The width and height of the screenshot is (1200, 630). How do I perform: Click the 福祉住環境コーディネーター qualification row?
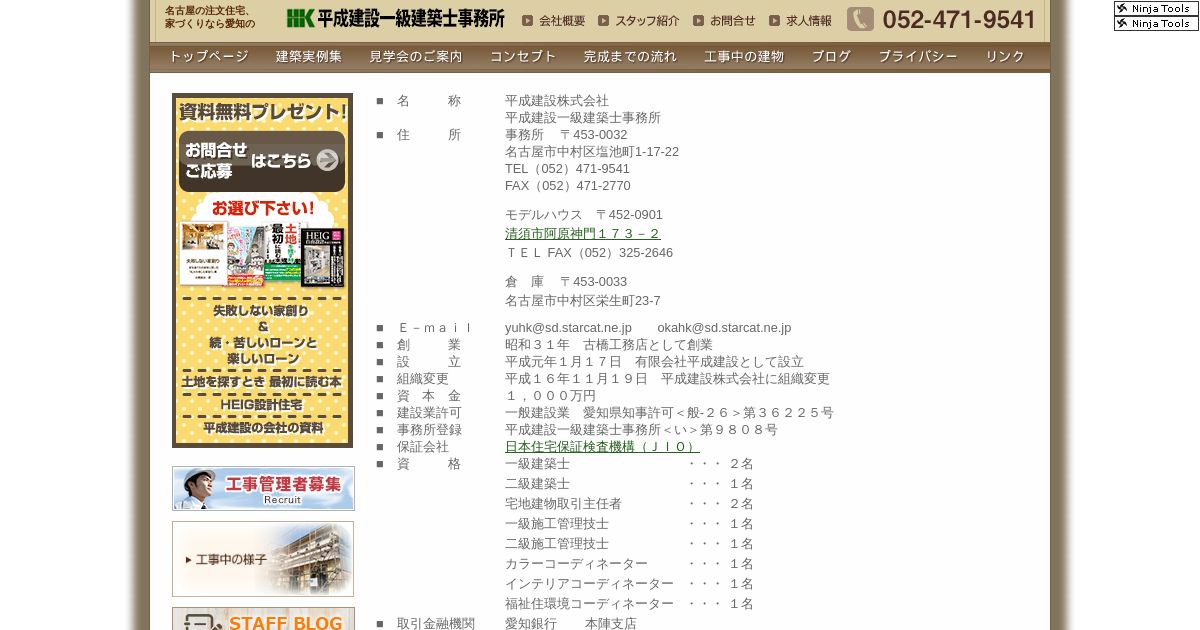pyautogui.click(x=629, y=604)
